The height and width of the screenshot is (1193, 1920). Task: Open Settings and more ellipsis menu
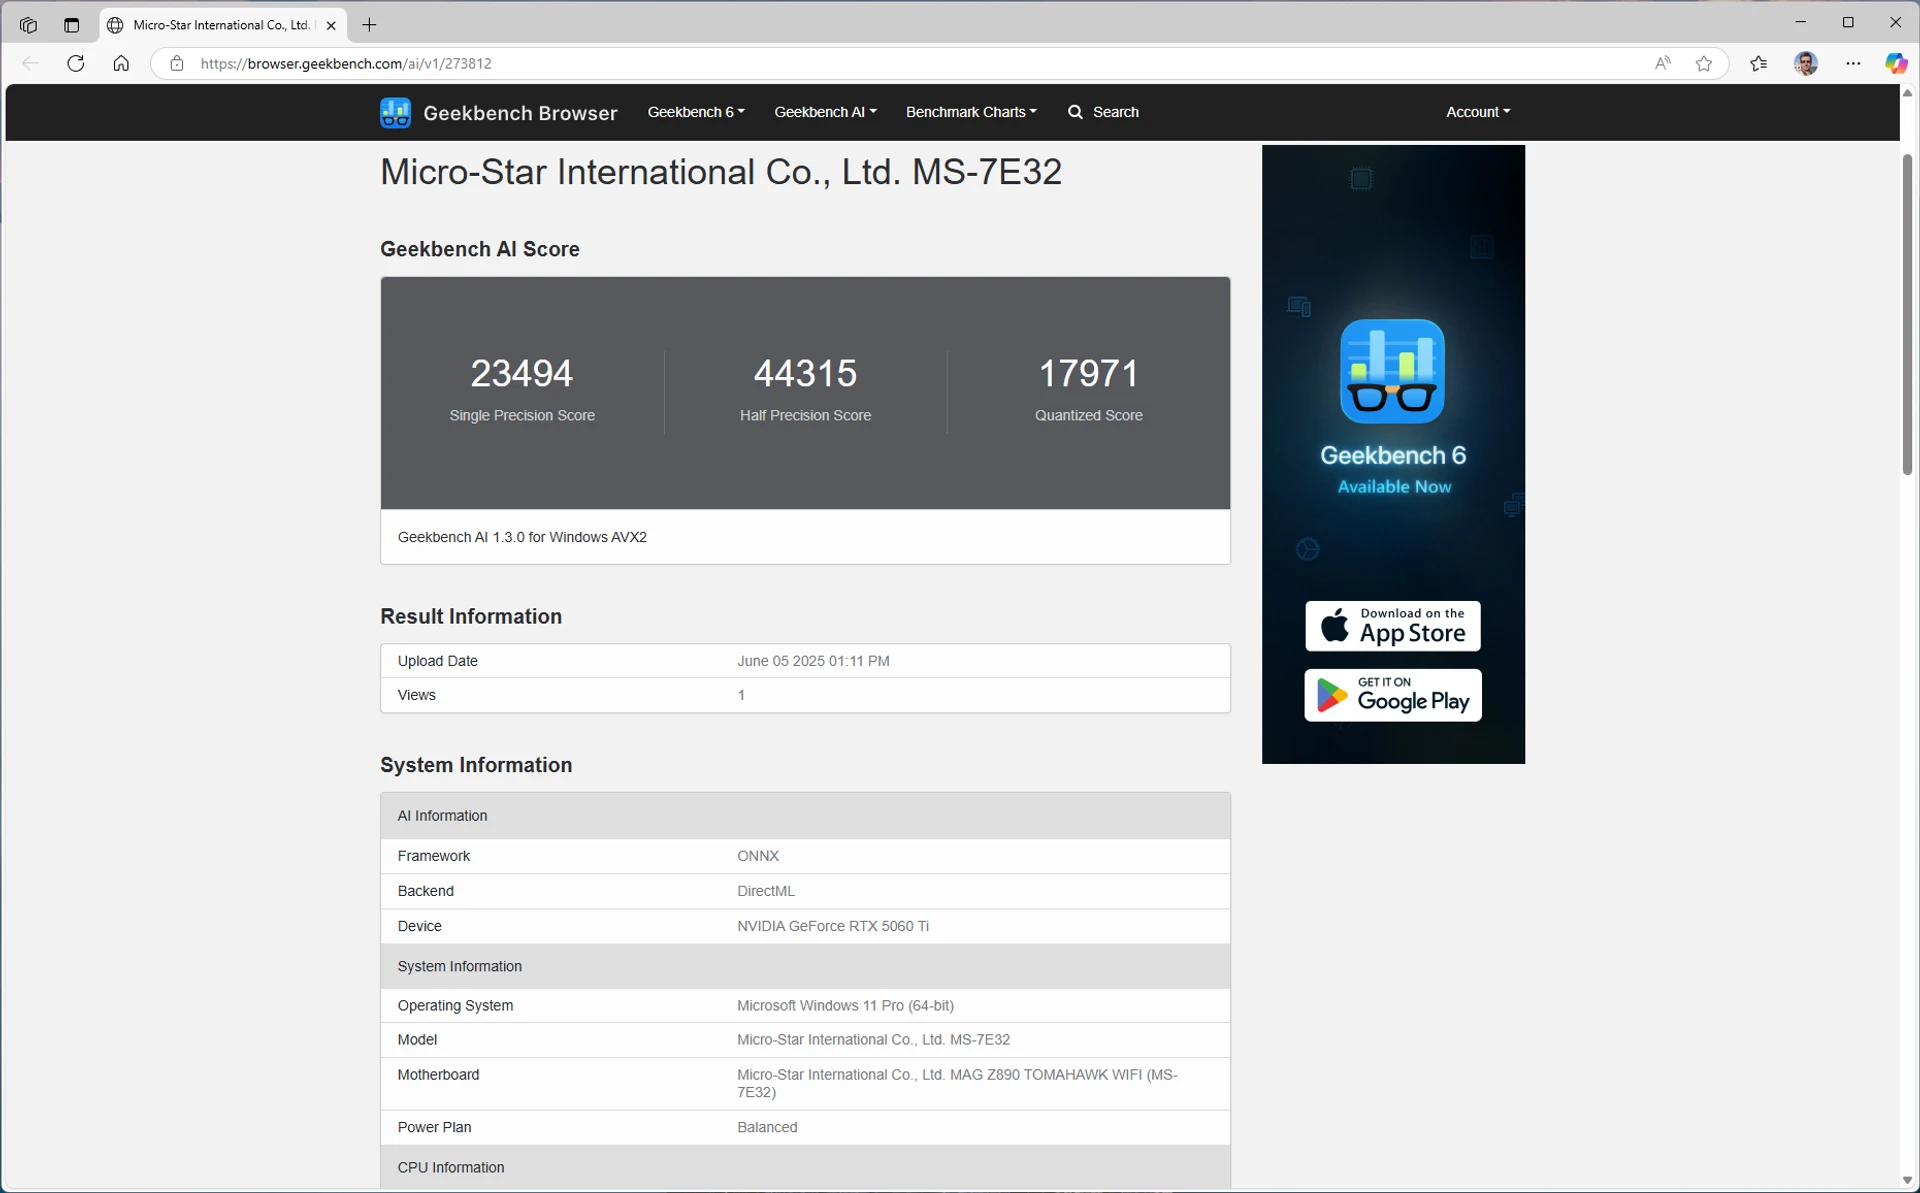[1853, 63]
